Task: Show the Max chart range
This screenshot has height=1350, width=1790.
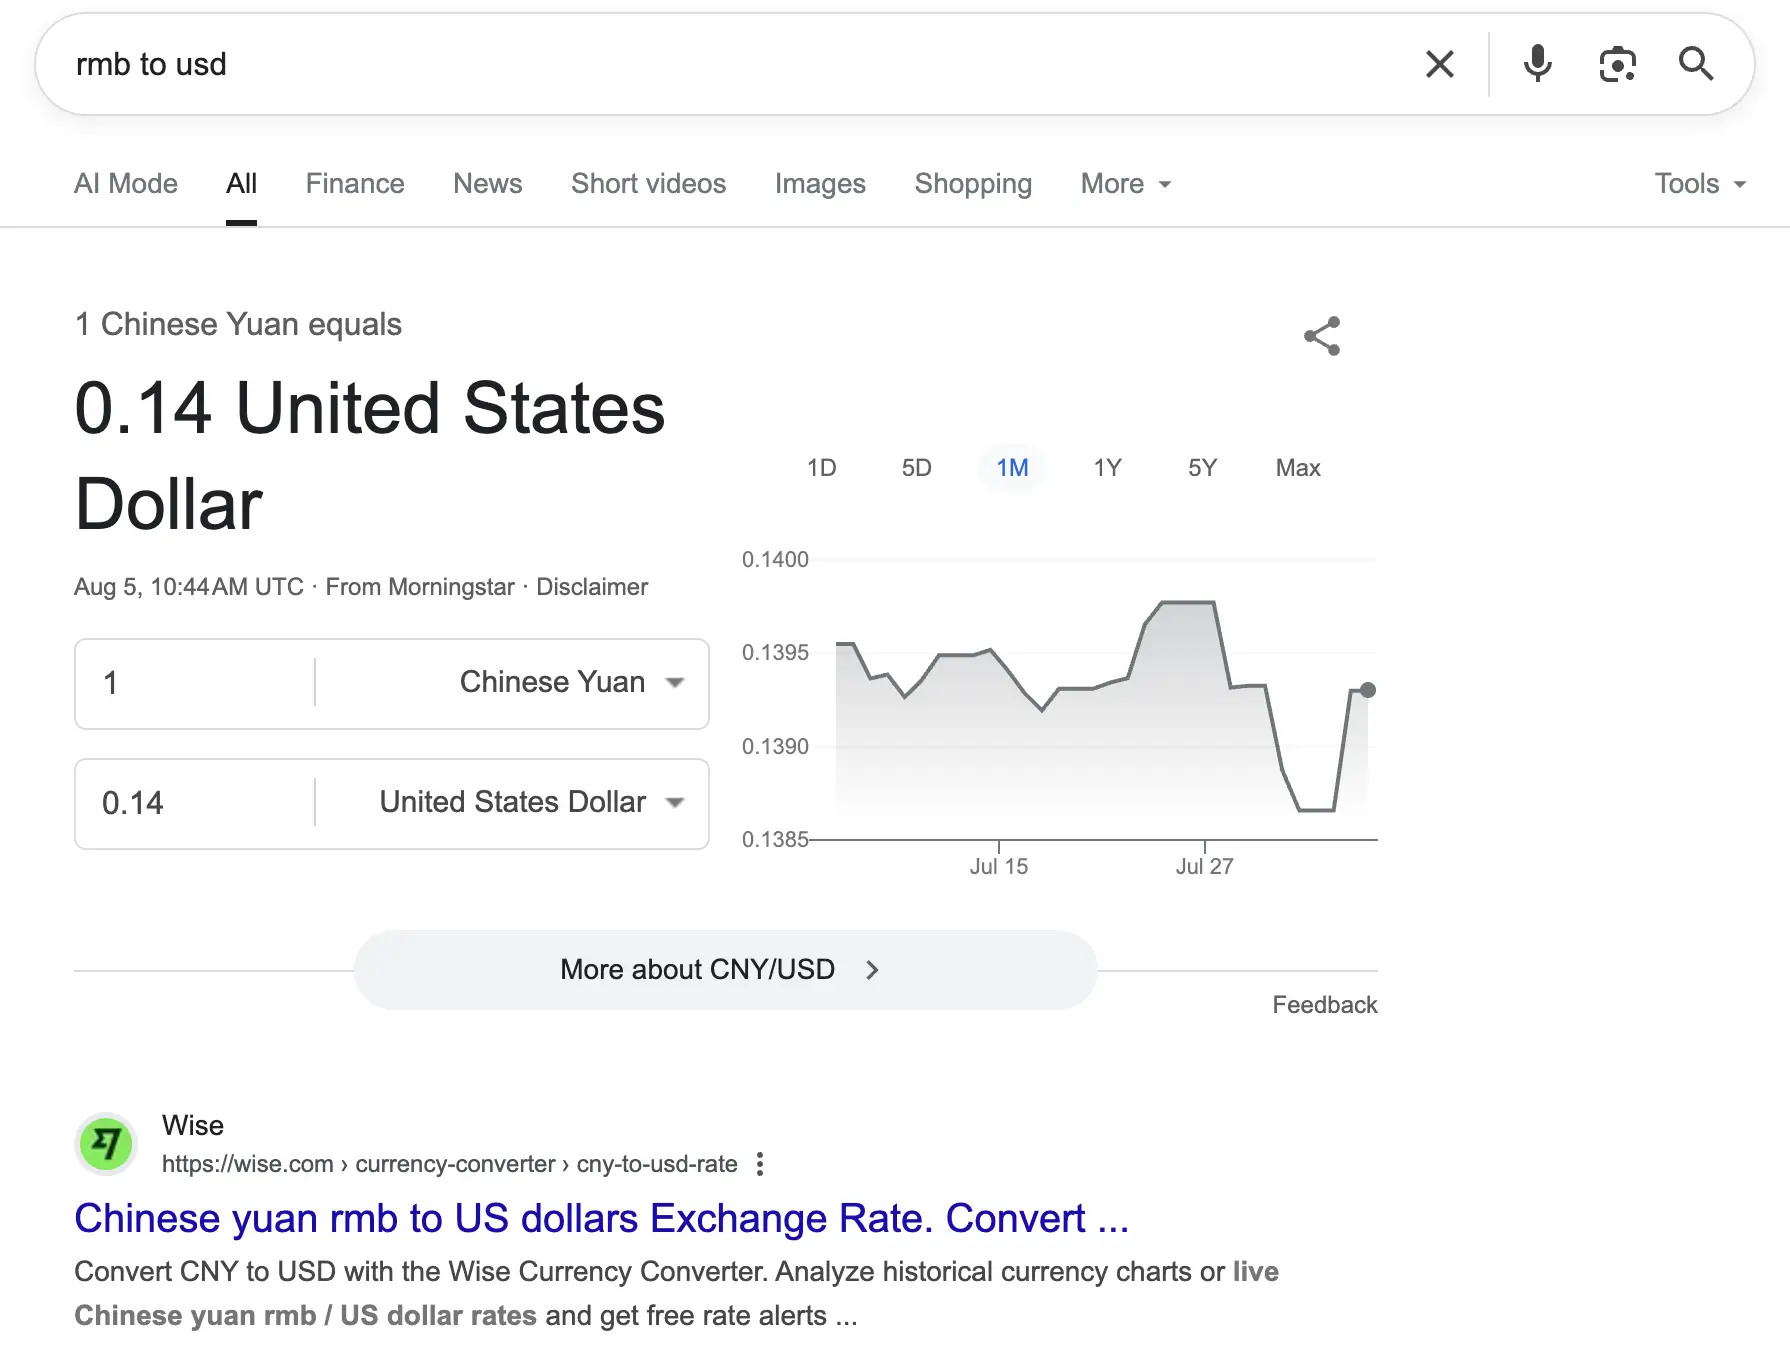Action: click(1298, 468)
